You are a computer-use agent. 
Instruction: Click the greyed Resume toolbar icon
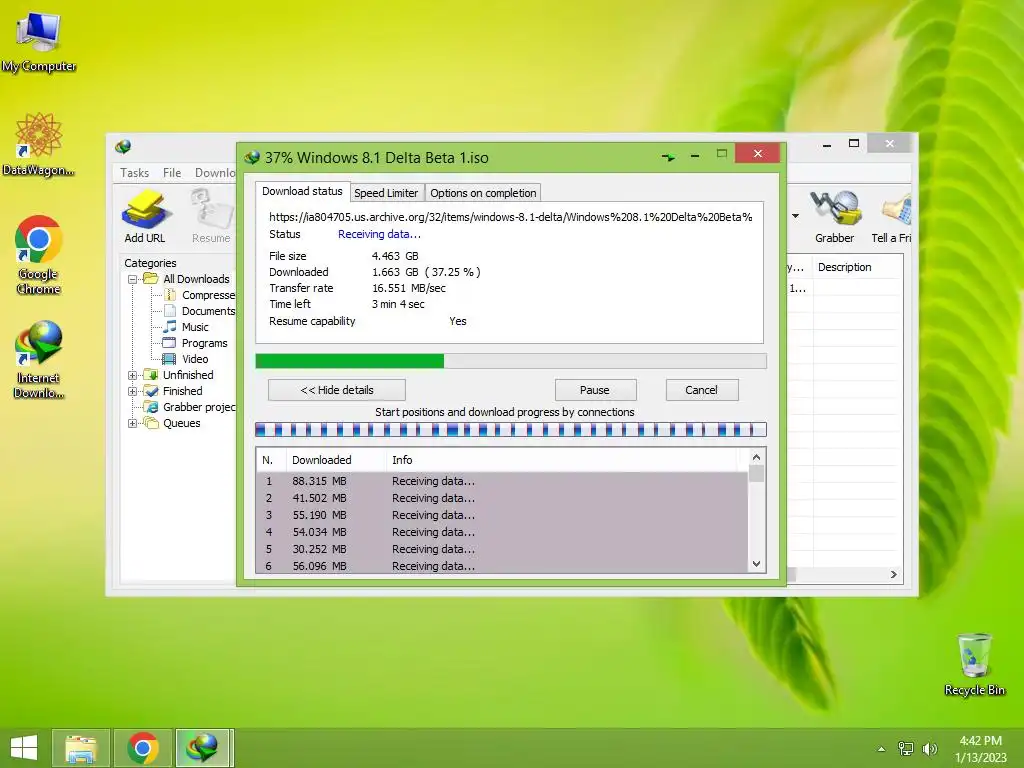[211, 216]
